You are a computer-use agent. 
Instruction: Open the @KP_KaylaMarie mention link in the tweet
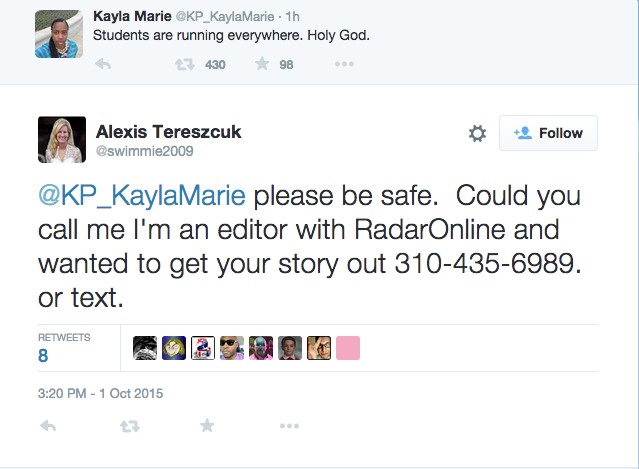(x=142, y=196)
